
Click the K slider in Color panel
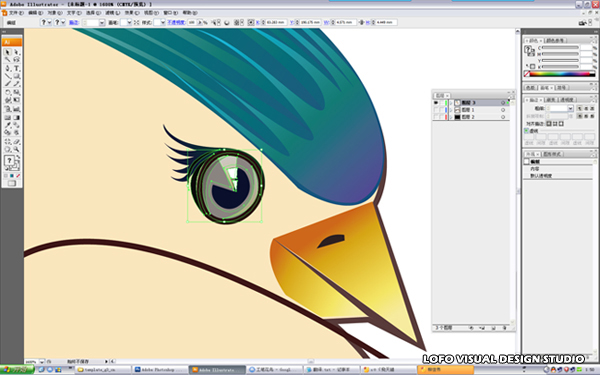(560, 67)
